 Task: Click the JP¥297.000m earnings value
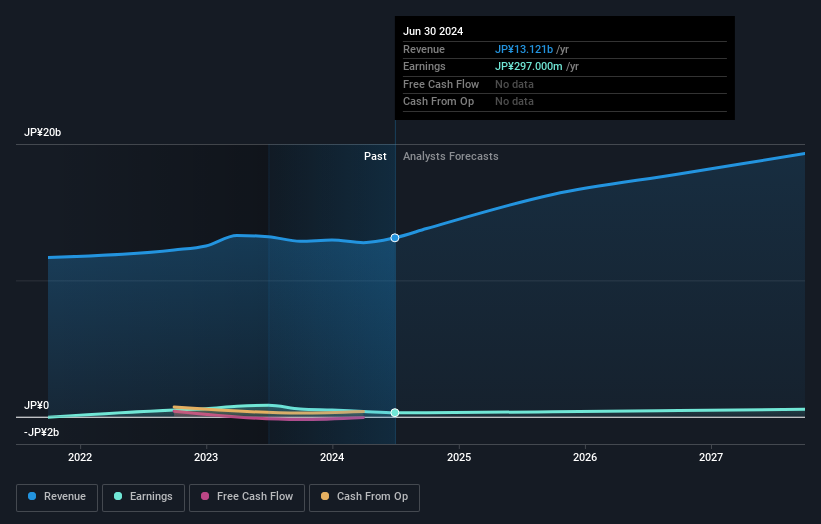[x=529, y=66]
